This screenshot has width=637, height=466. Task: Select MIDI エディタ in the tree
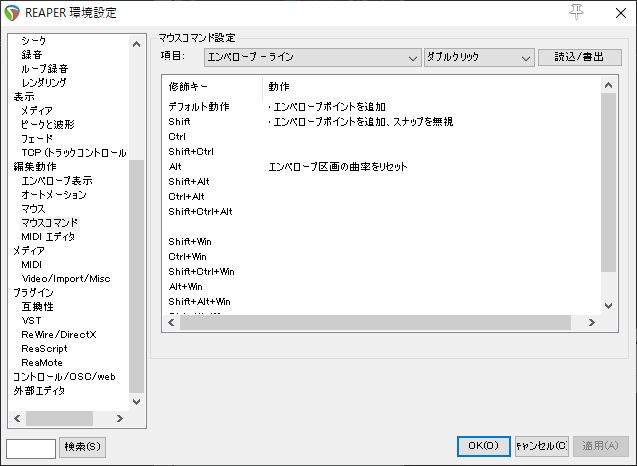coord(48,236)
